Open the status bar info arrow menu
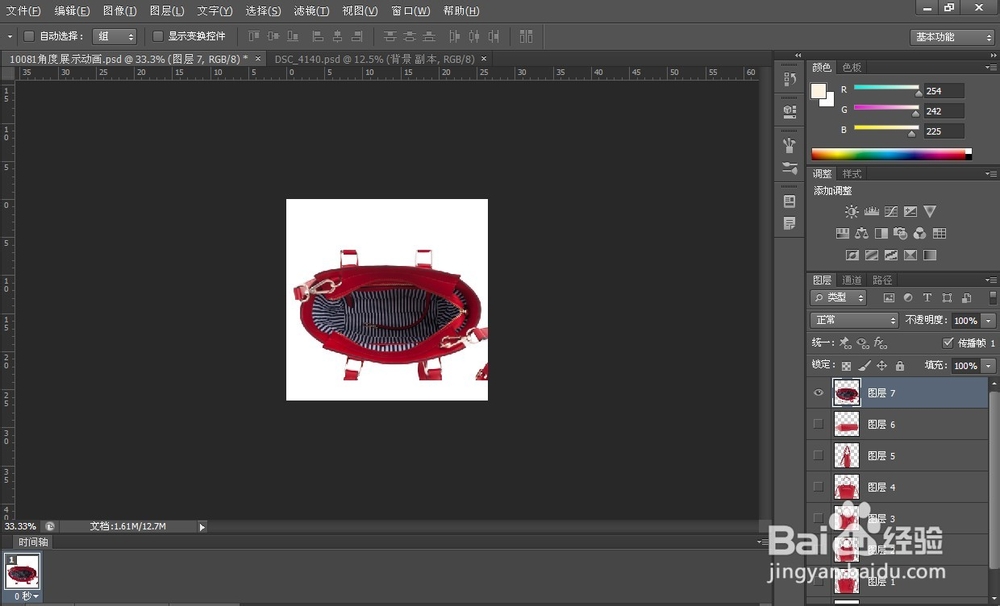This screenshot has width=1000, height=606. (202, 527)
